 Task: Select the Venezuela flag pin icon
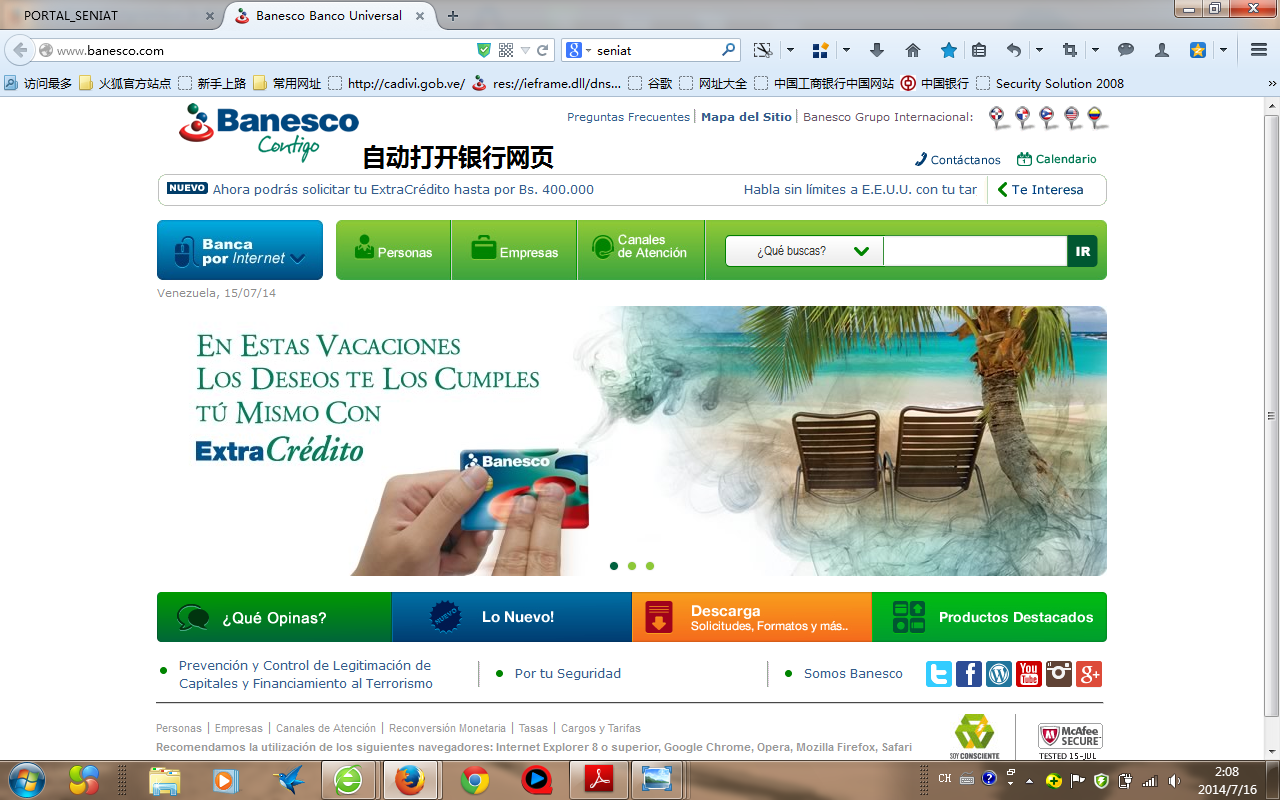(1098, 118)
